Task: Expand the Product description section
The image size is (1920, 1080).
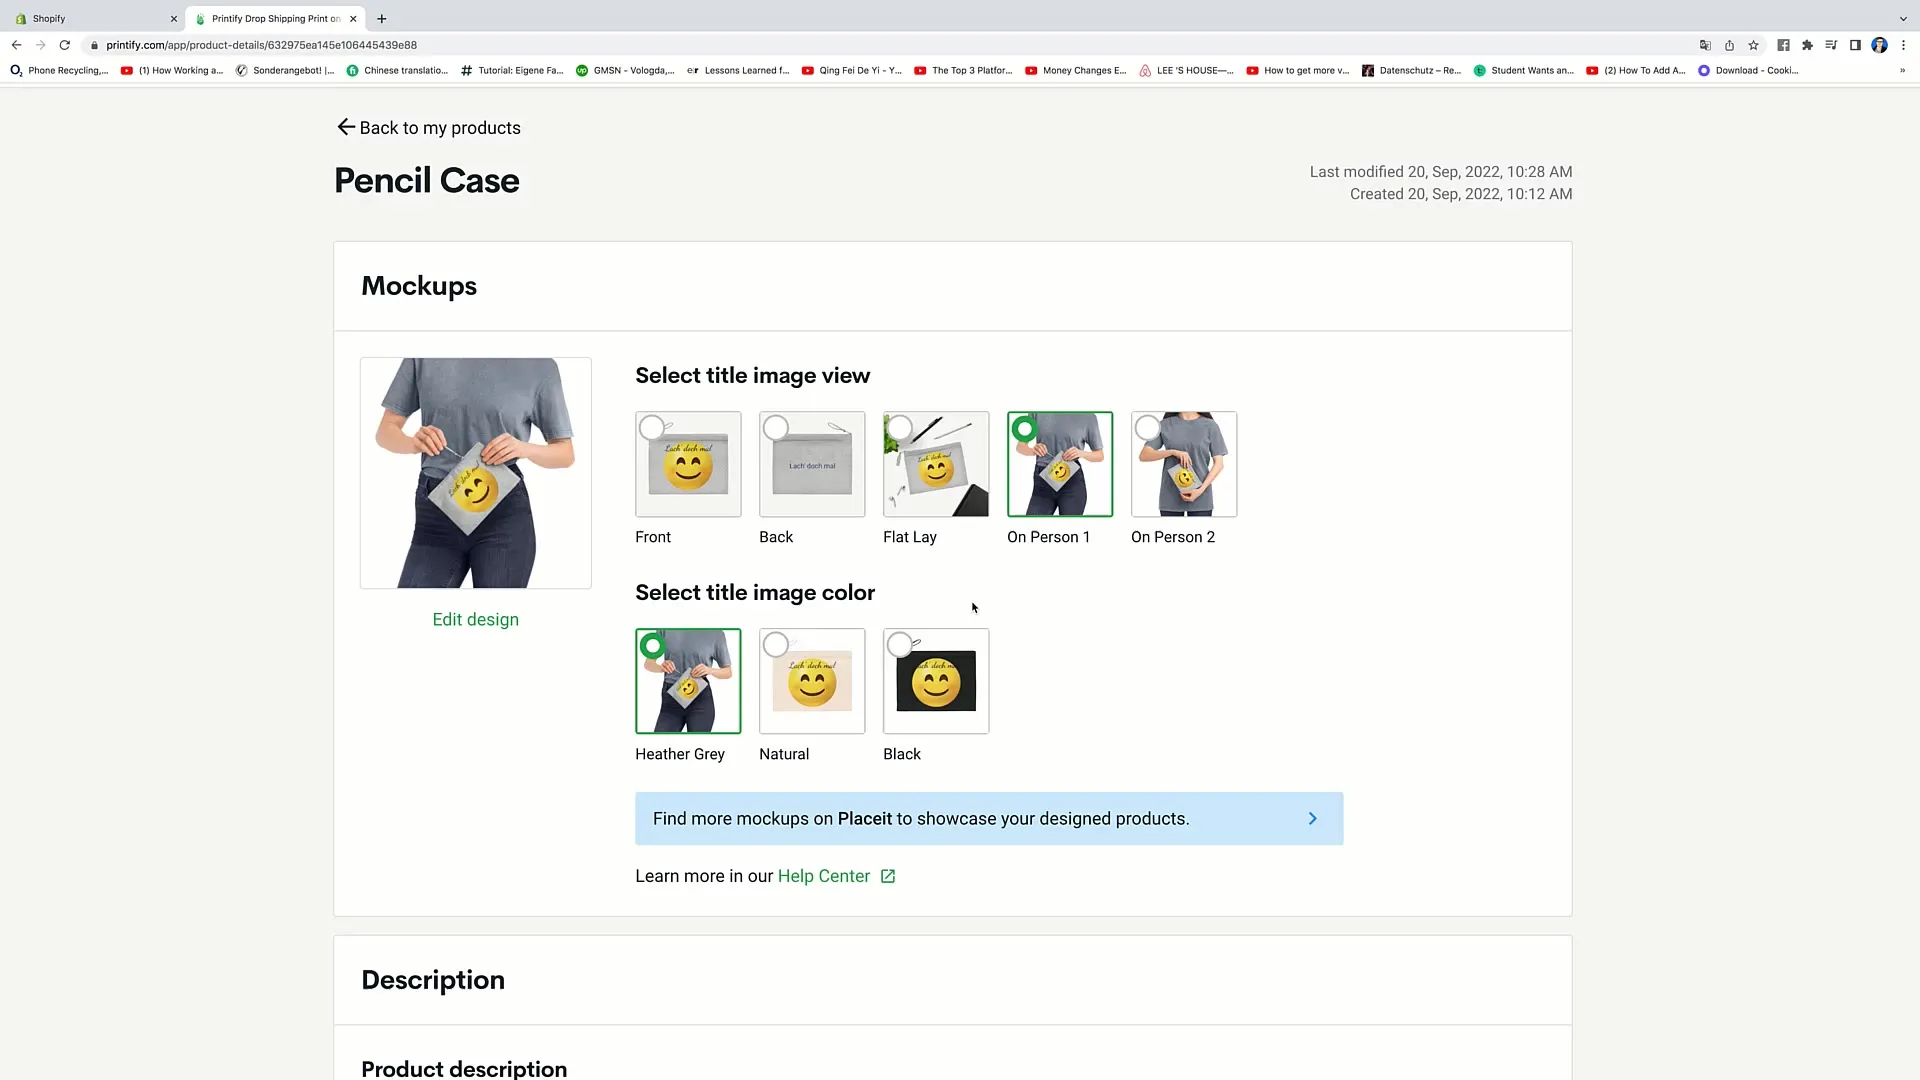Action: 465,1067
